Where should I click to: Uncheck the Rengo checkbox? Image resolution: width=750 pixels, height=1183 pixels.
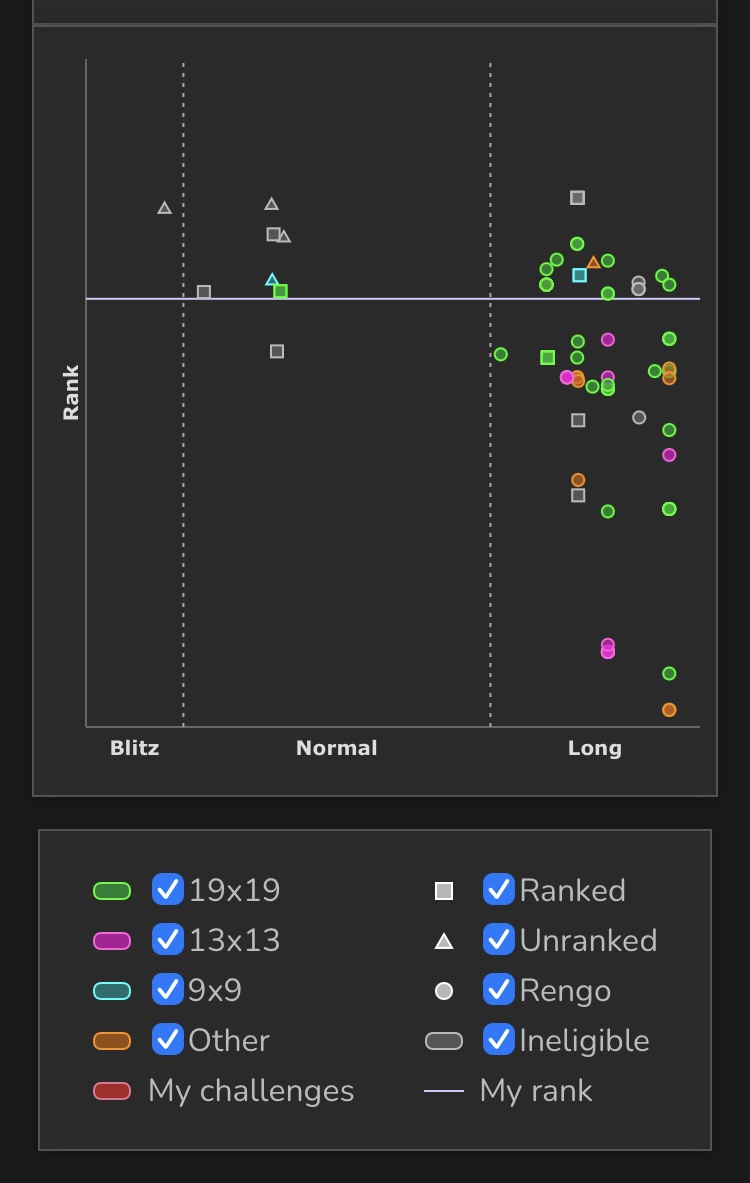pyautogui.click(x=499, y=990)
